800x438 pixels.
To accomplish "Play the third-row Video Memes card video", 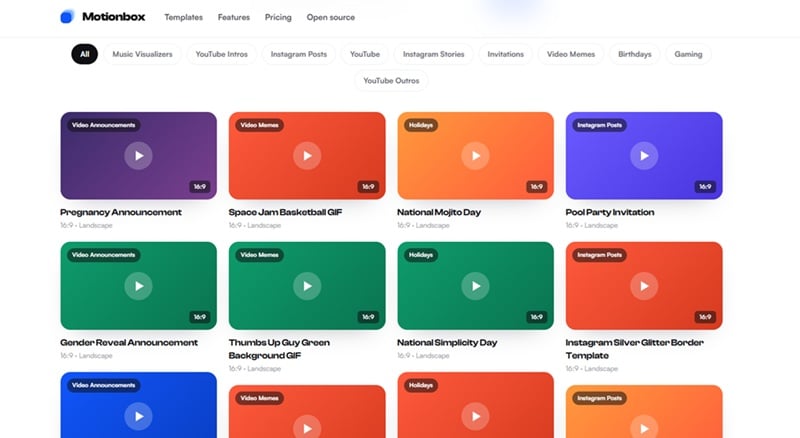I will 307,428.
